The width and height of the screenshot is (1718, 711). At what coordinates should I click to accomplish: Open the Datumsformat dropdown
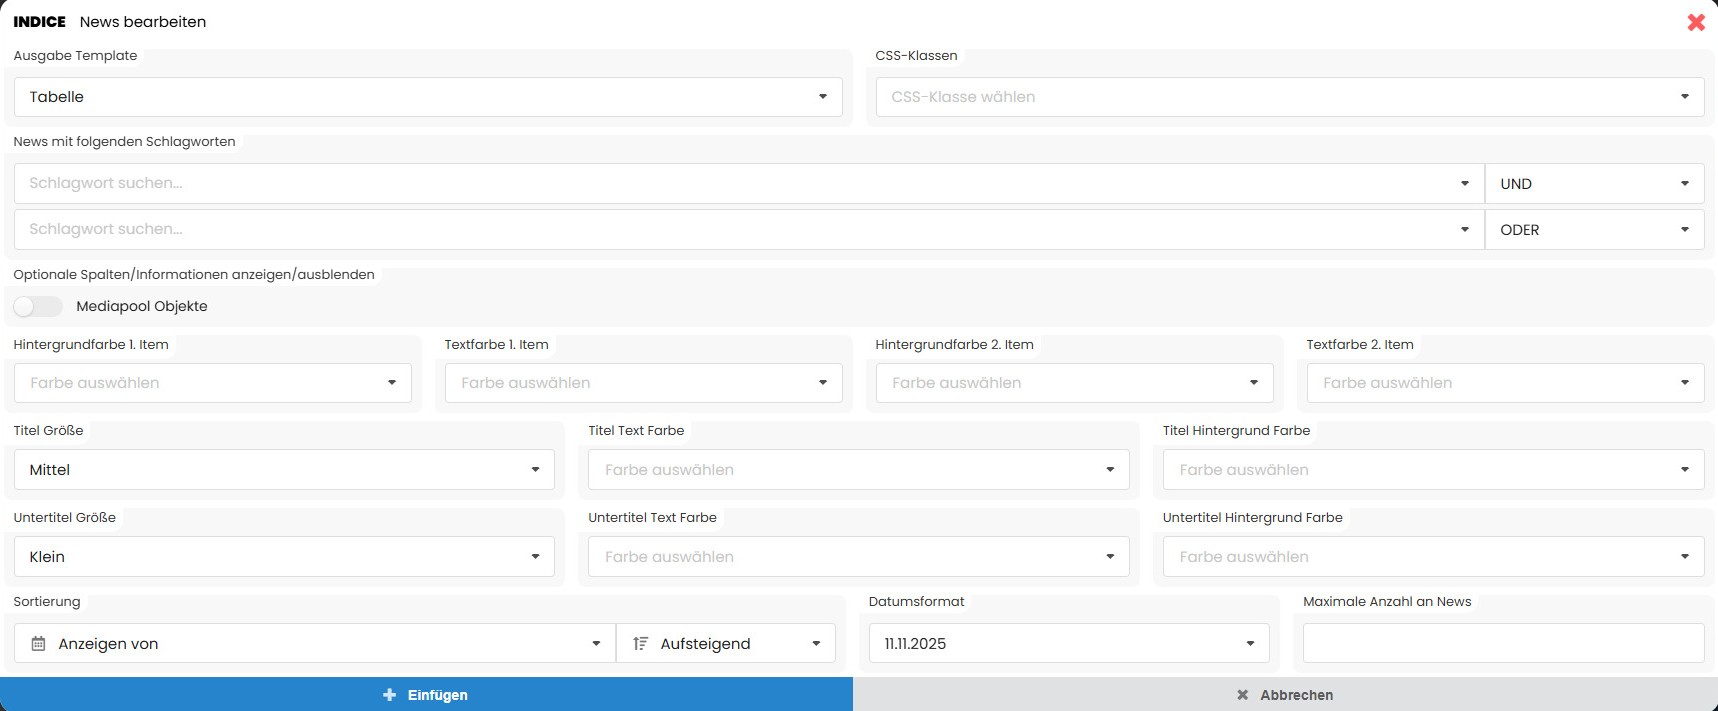[1069, 644]
